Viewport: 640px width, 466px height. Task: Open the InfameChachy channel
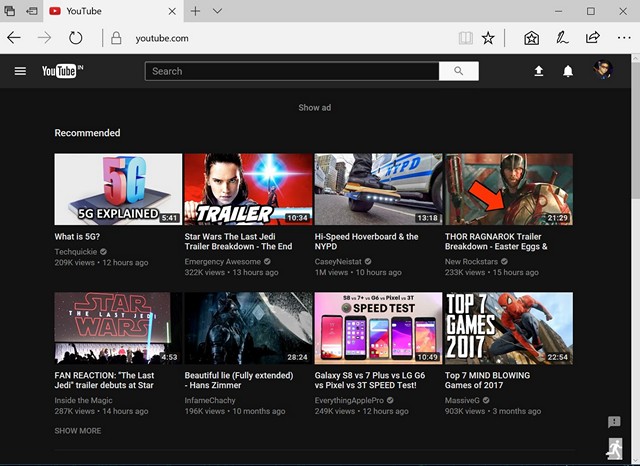point(210,400)
